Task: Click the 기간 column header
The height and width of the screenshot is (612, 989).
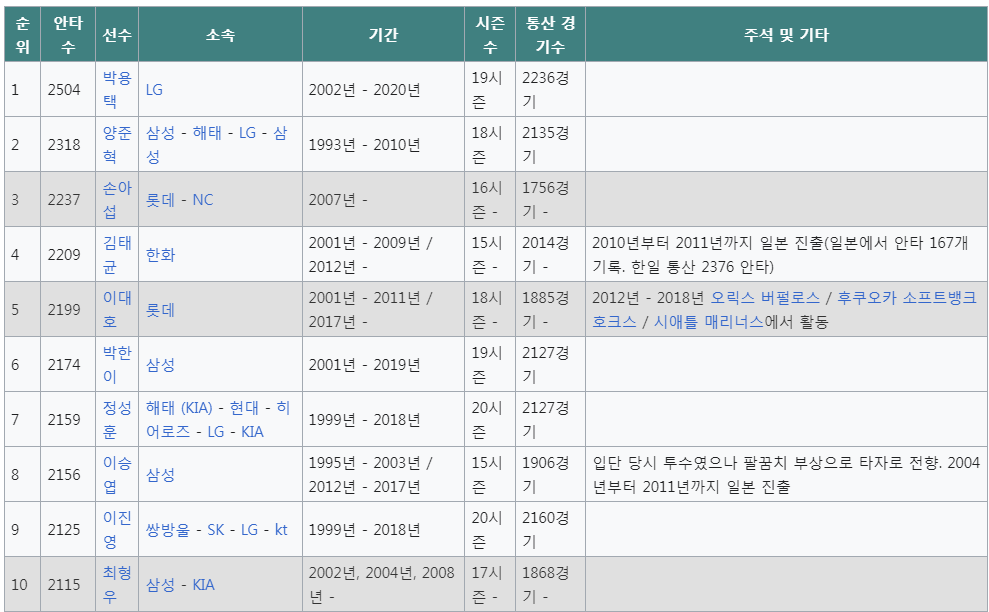Action: 383,35
